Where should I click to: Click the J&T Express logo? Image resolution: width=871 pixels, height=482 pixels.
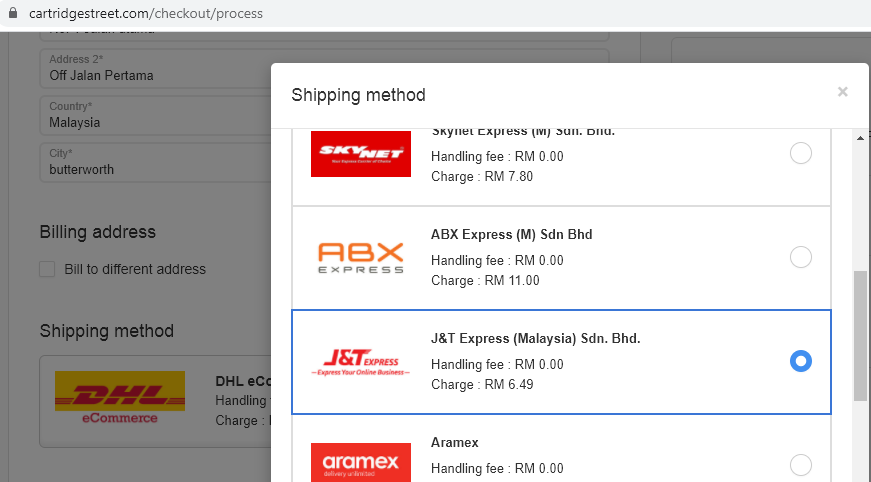pos(361,362)
